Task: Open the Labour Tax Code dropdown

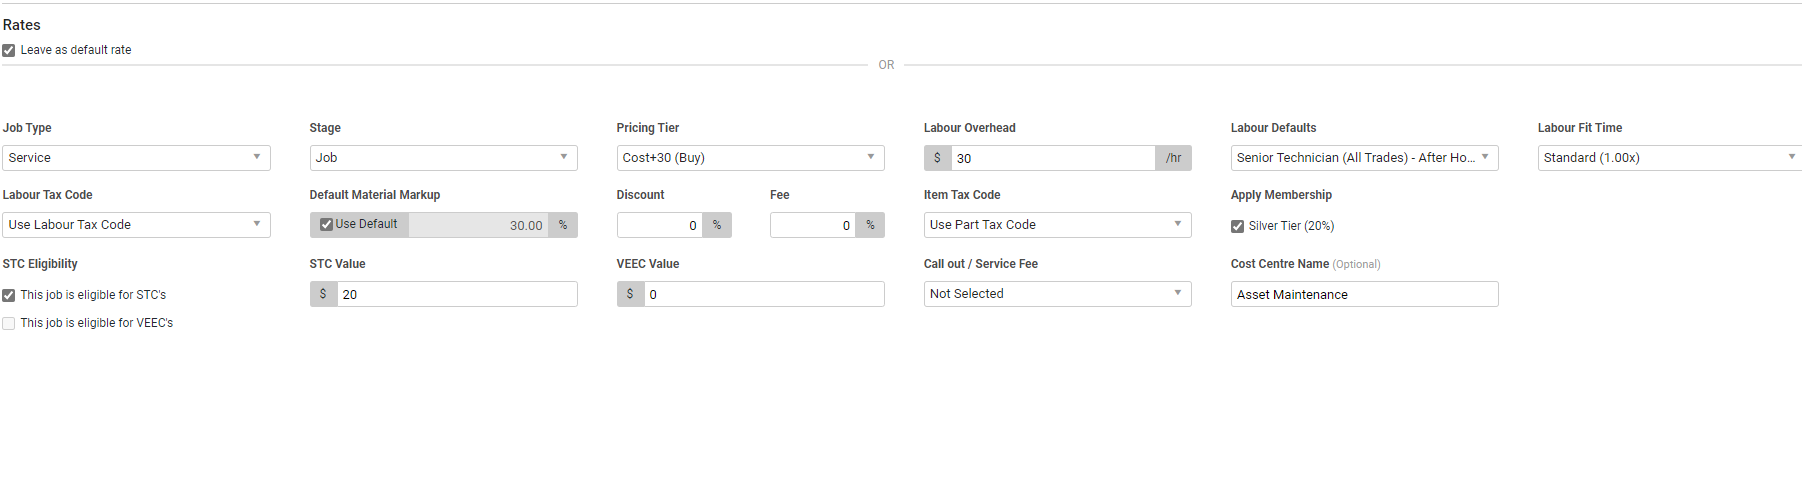Action: (136, 225)
